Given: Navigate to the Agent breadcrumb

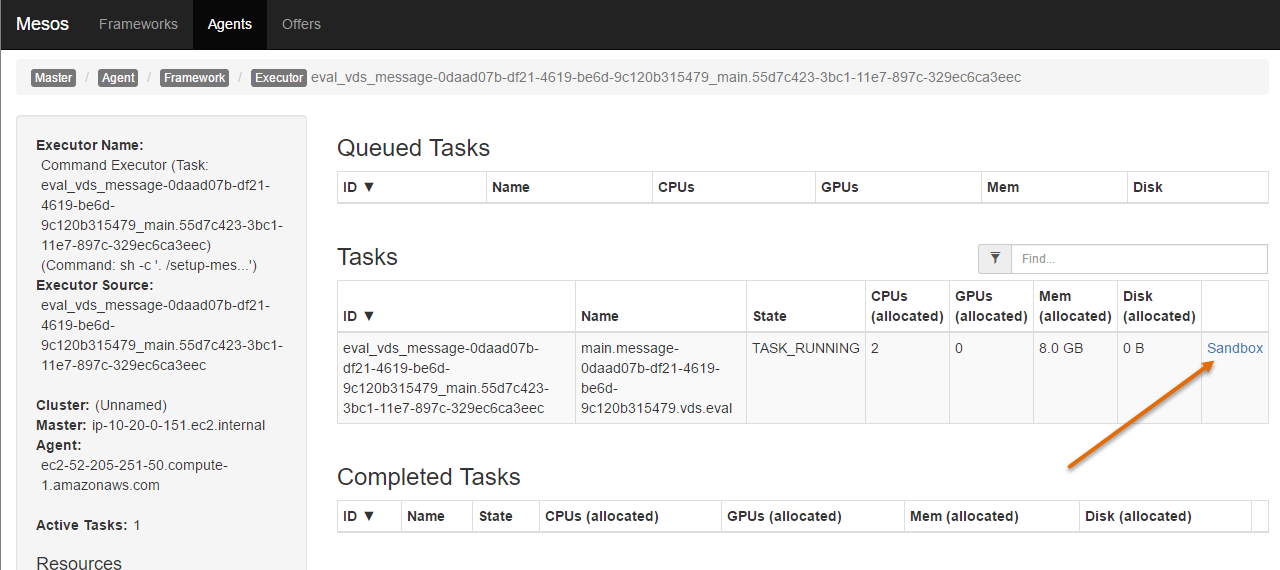Looking at the screenshot, I should pos(118,77).
